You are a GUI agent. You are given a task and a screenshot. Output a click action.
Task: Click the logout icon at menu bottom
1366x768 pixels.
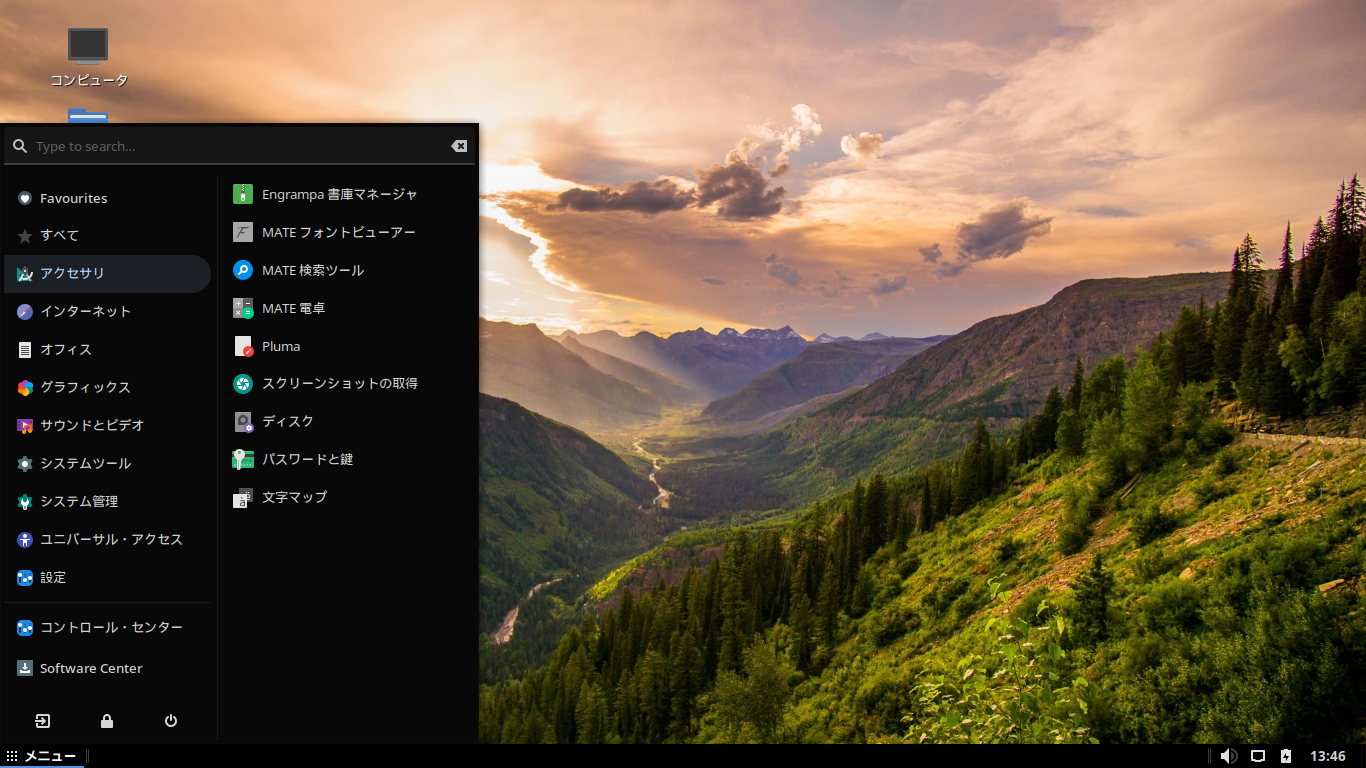pos(43,721)
